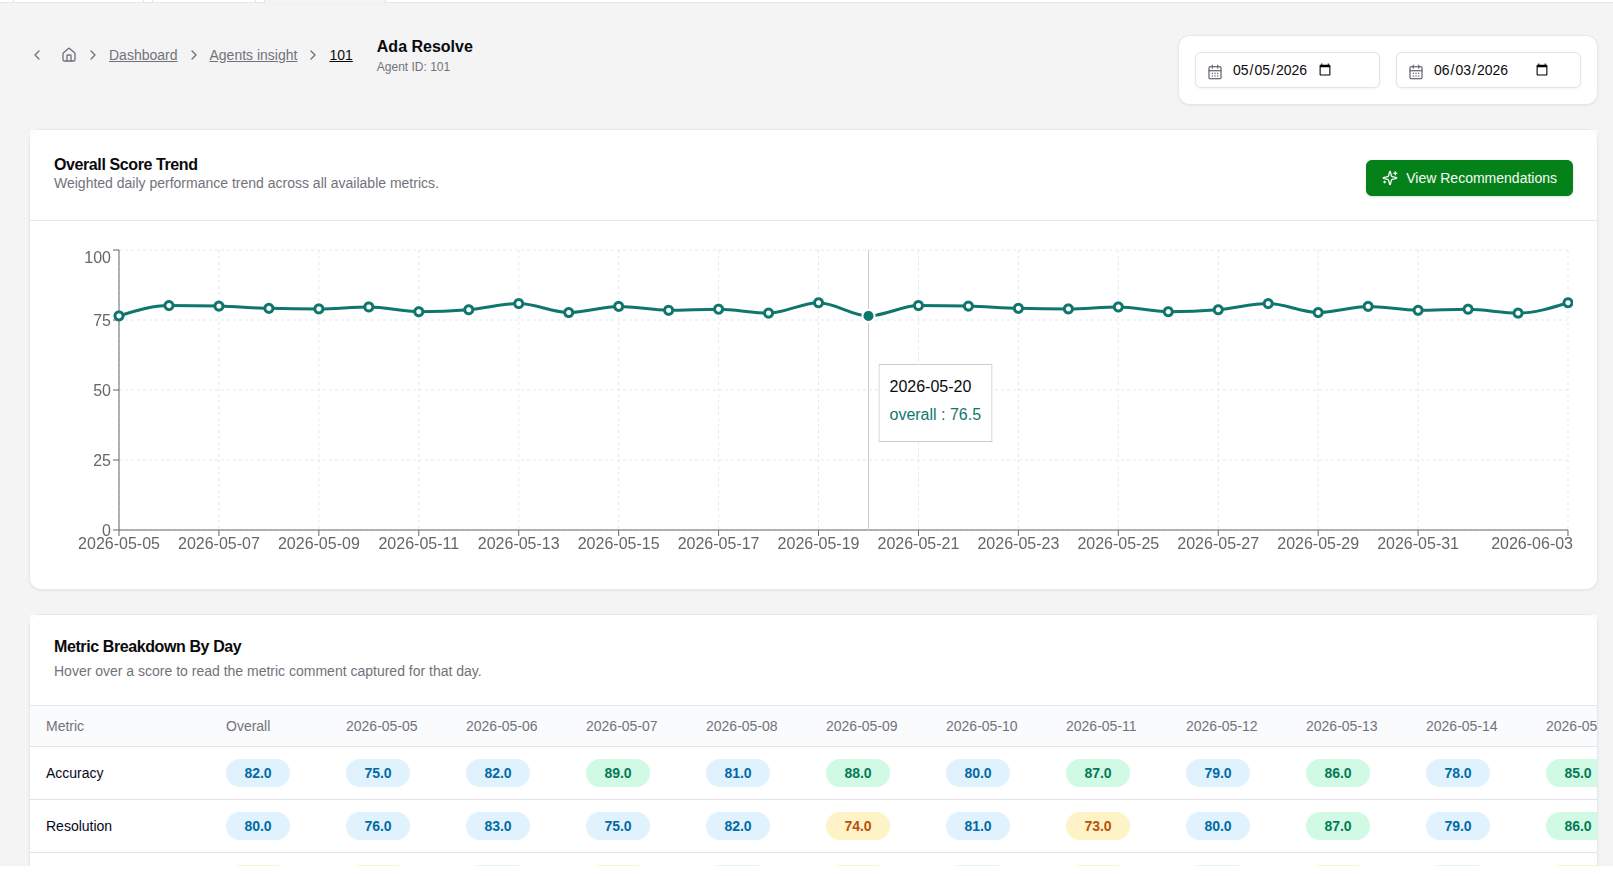Click the calendar icon left of 05/05/2026
The height and width of the screenshot is (876, 1613).
(x=1215, y=72)
